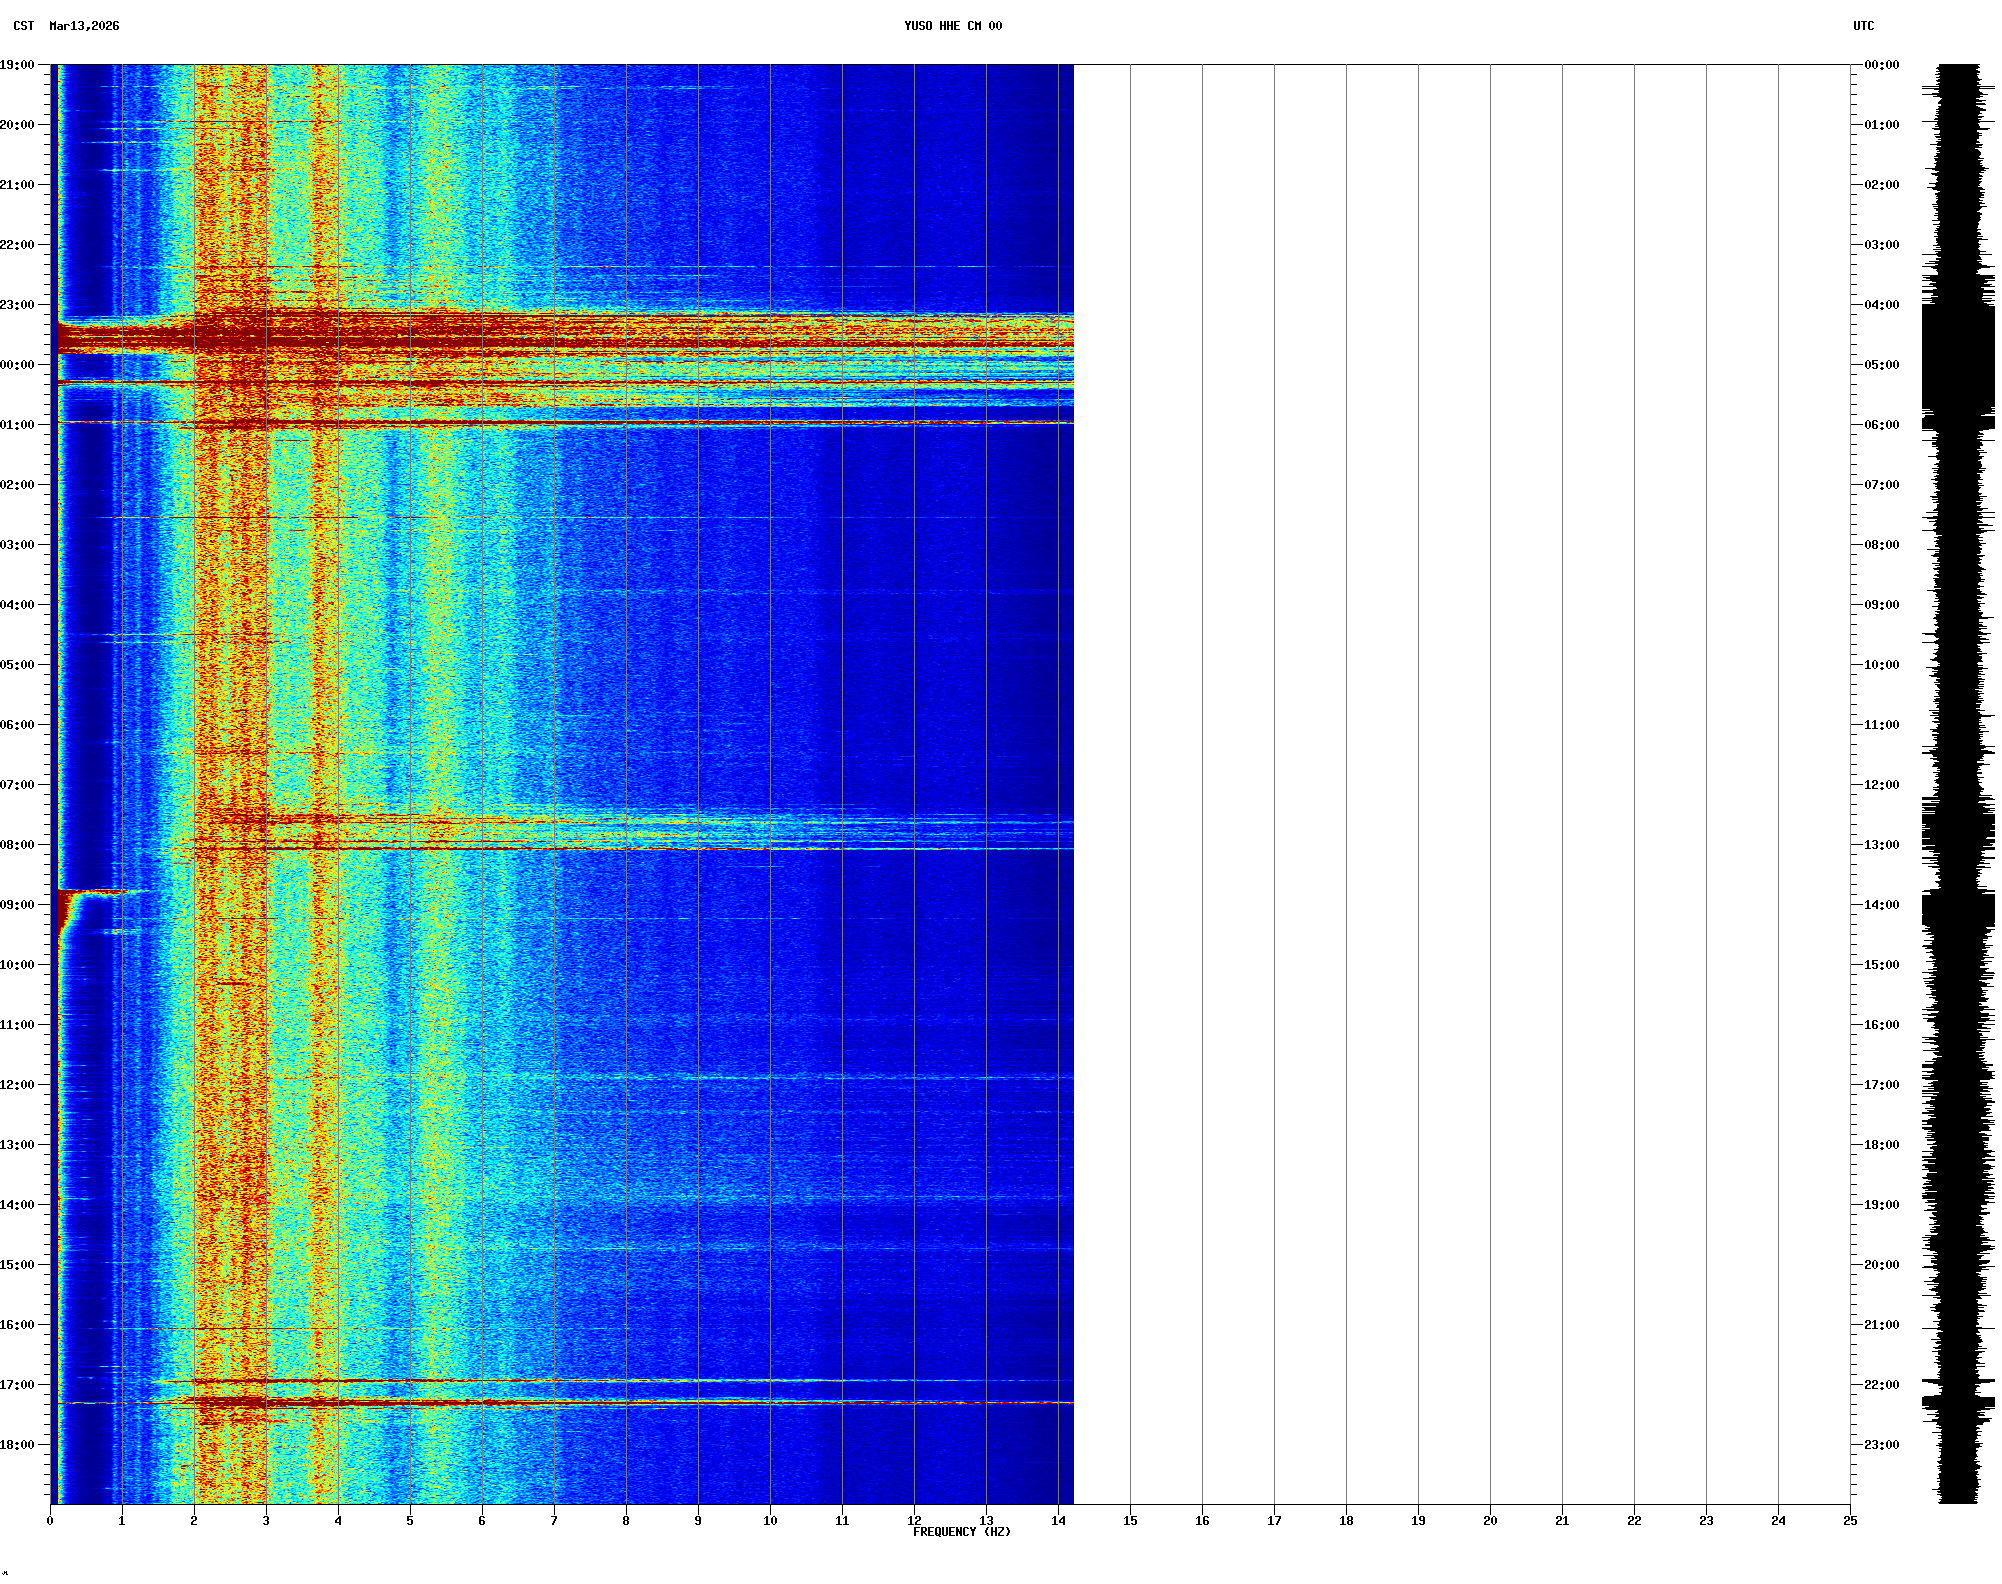Click the YUSO HHE CM 00 title
Viewport: 2002px width, 1584px height.
[x=952, y=26]
